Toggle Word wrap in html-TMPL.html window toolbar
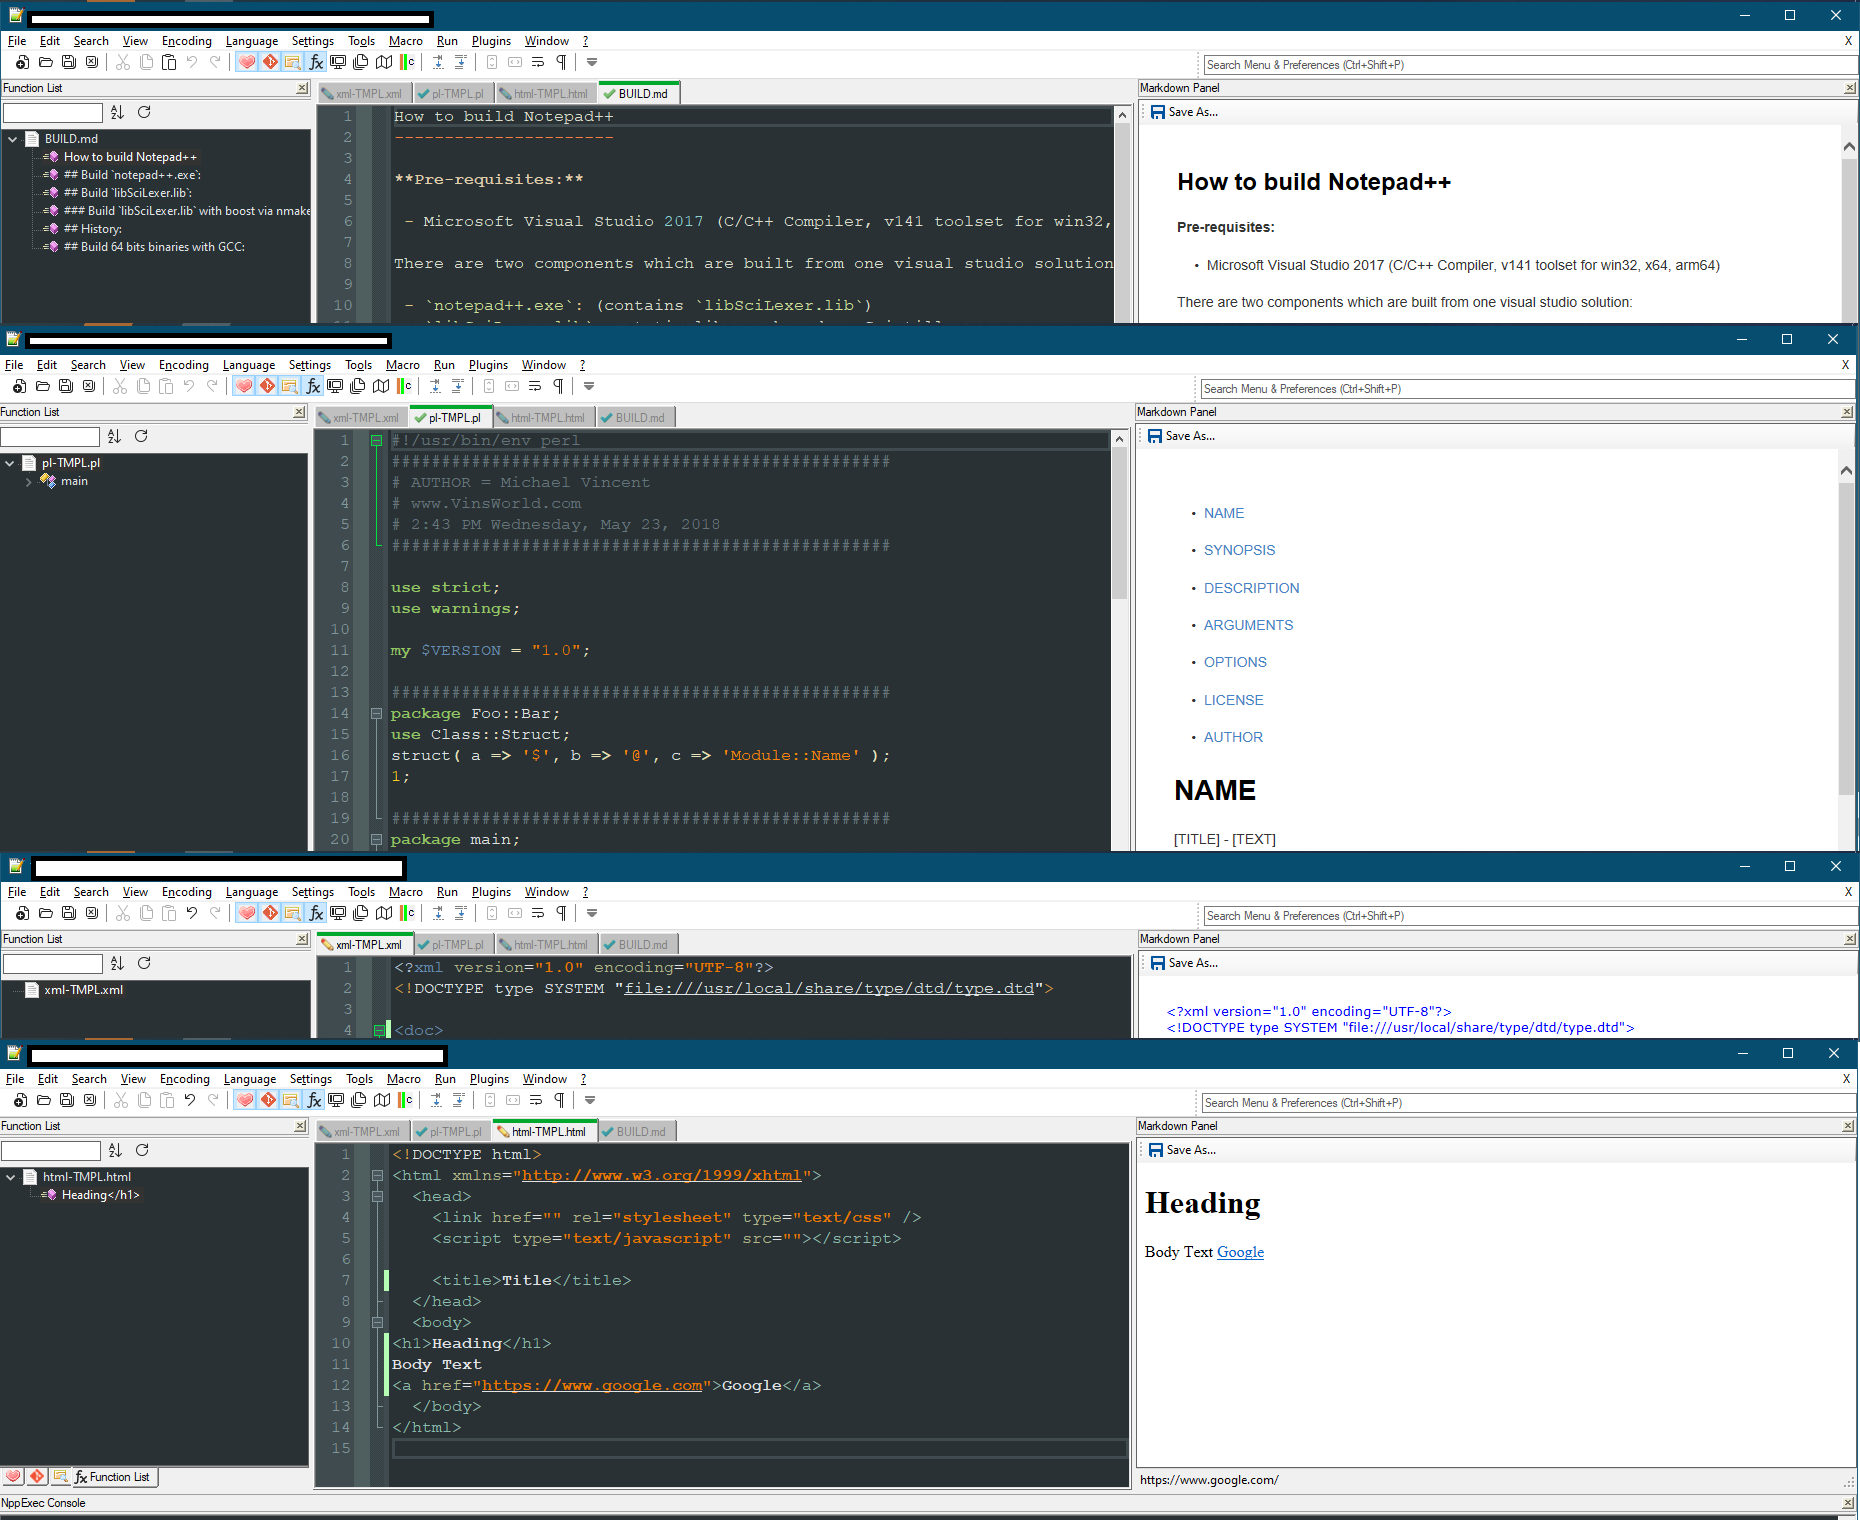Viewport: 1860px width, 1520px height. [536, 1100]
